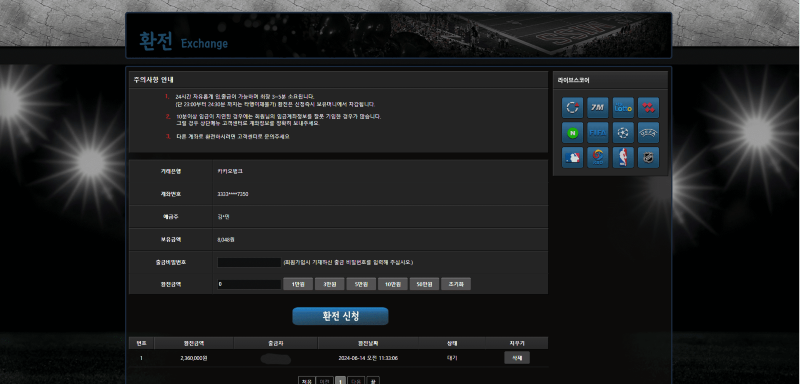
Task: Open the 7M score icon
Action: tap(597, 108)
